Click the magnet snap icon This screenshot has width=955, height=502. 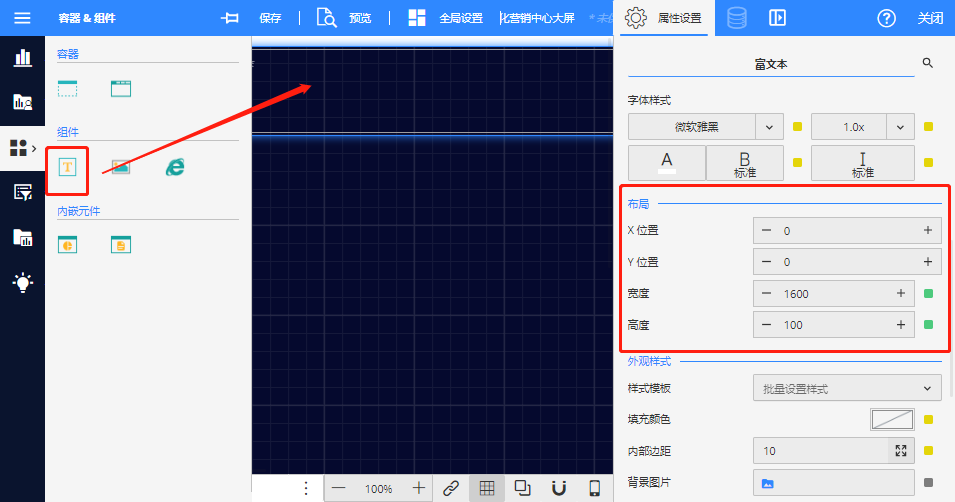coord(558,488)
